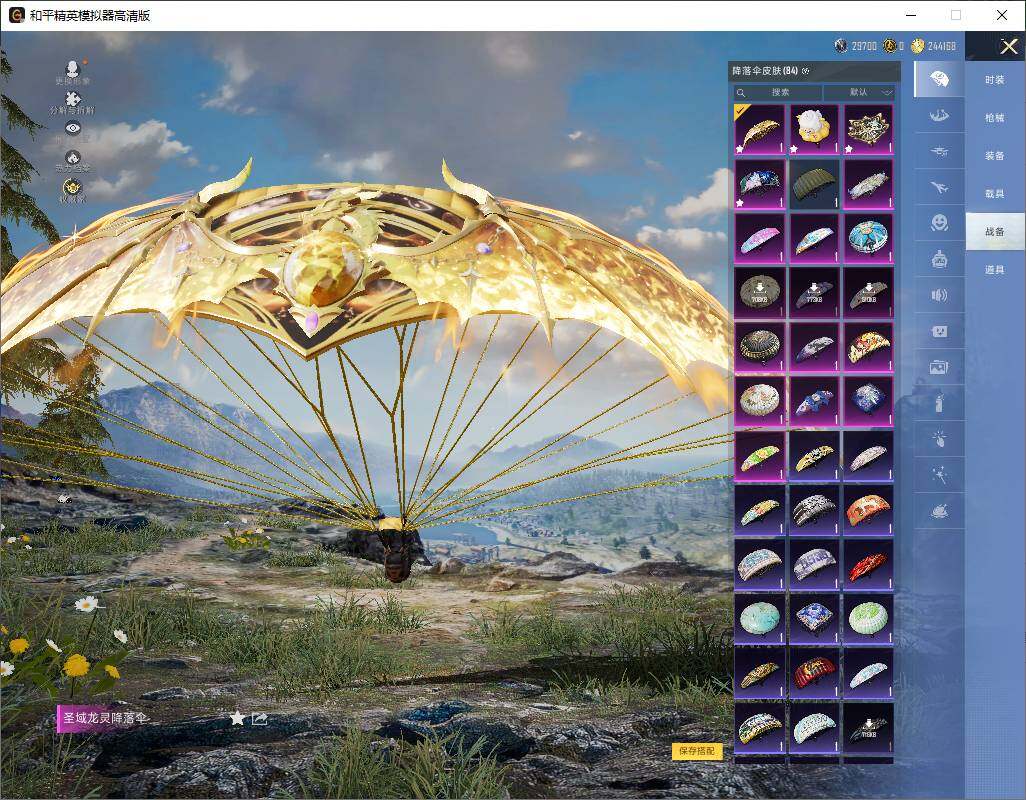
Task: Click the silver currency 29700 icon
Action: (841, 46)
